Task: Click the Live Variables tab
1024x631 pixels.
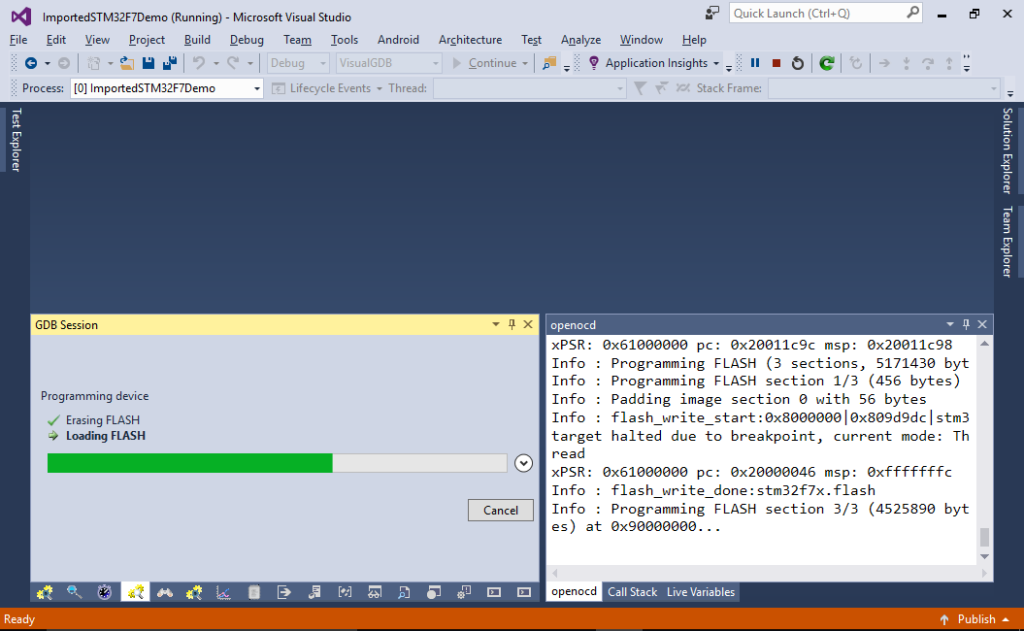Action: [x=700, y=591]
